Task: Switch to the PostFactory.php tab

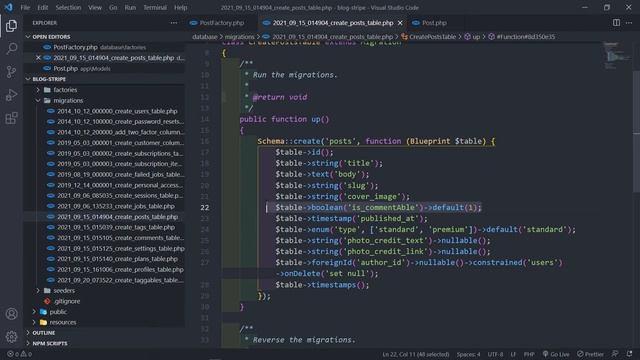Action: (x=221, y=23)
